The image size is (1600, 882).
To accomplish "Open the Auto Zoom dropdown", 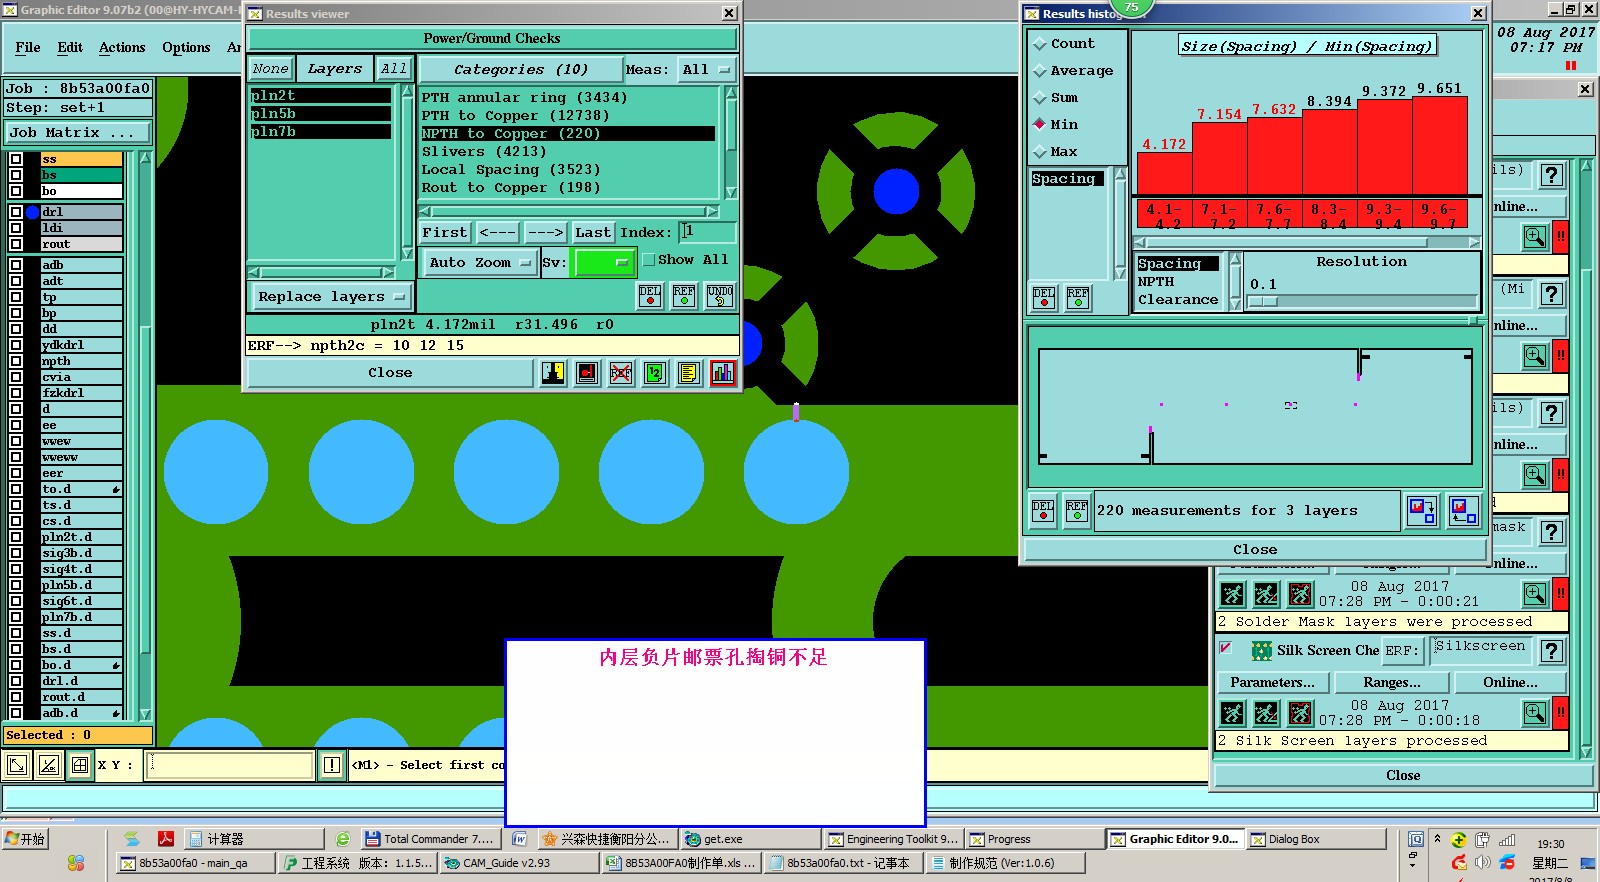I will [x=480, y=263].
